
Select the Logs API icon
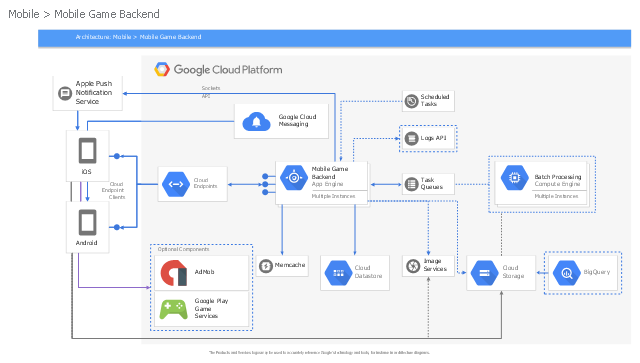coord(411,138)
